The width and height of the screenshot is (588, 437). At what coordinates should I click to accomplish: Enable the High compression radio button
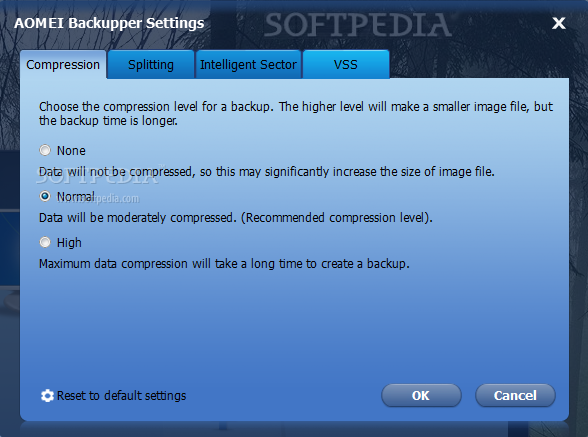pos(45,242)
